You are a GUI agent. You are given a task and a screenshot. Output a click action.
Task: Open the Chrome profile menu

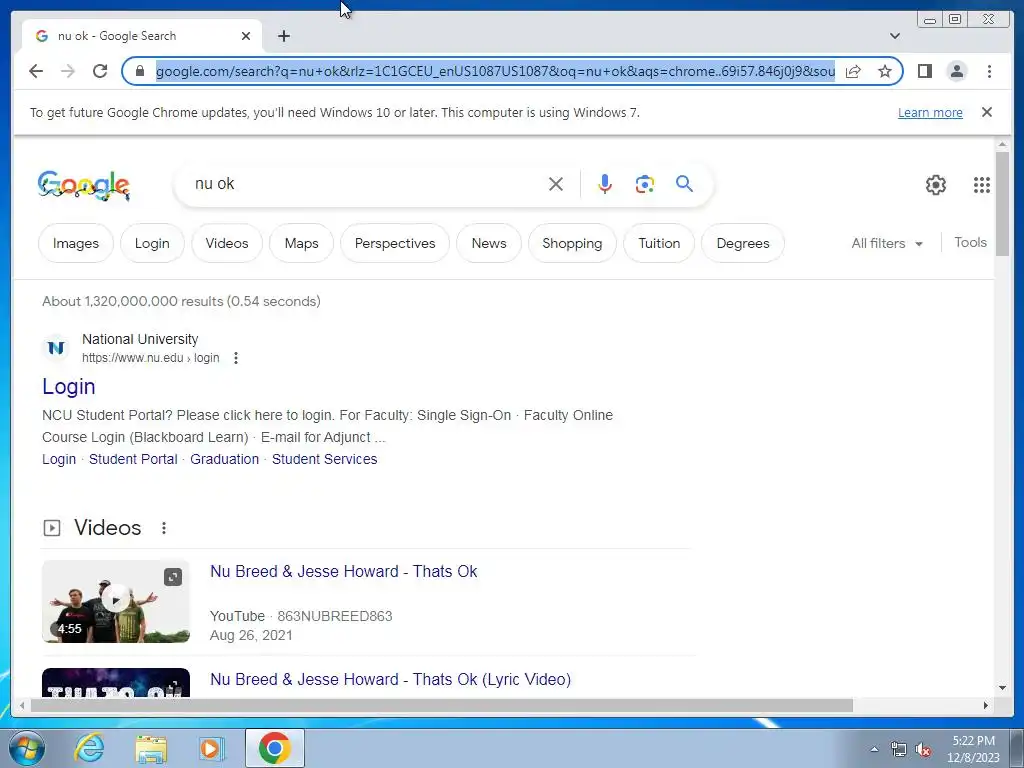pos(957,71)
